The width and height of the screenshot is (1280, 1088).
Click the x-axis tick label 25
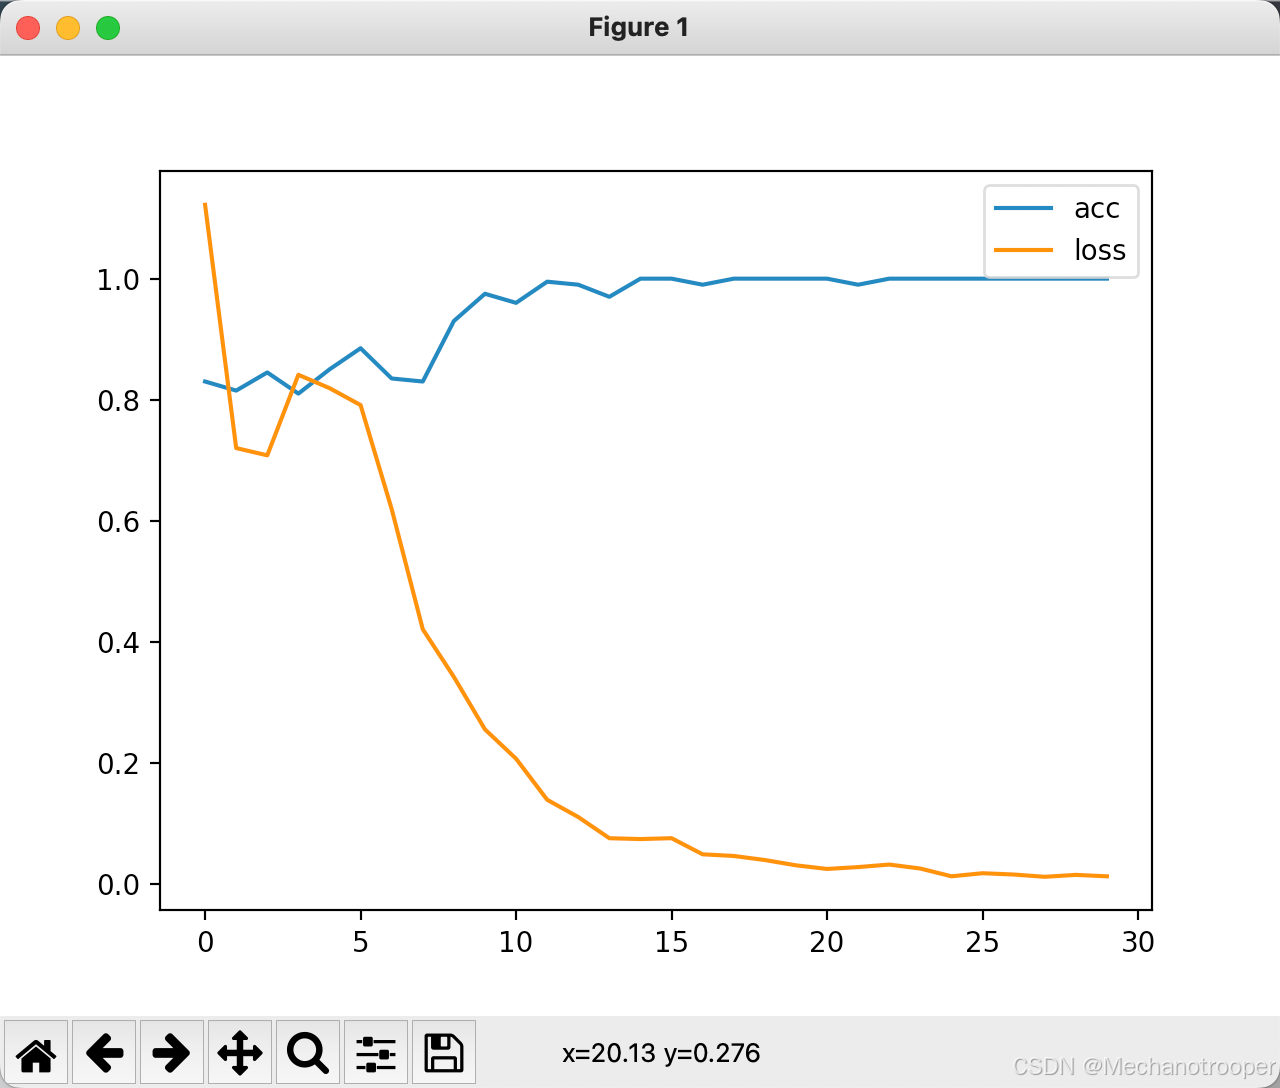tap(982, 942)
